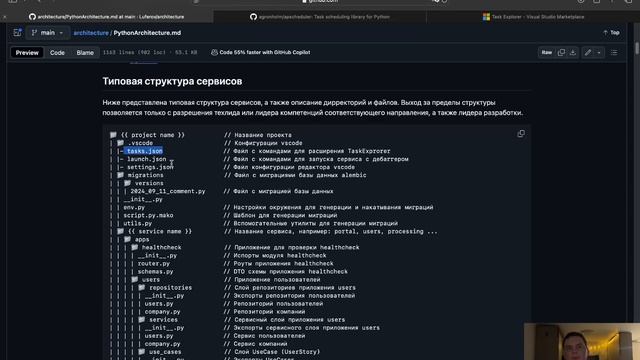This screenshot has width=640, height=360.
Task: Click the Code 55% faster with GitHub Copilot link
Action: click(261, 52)
